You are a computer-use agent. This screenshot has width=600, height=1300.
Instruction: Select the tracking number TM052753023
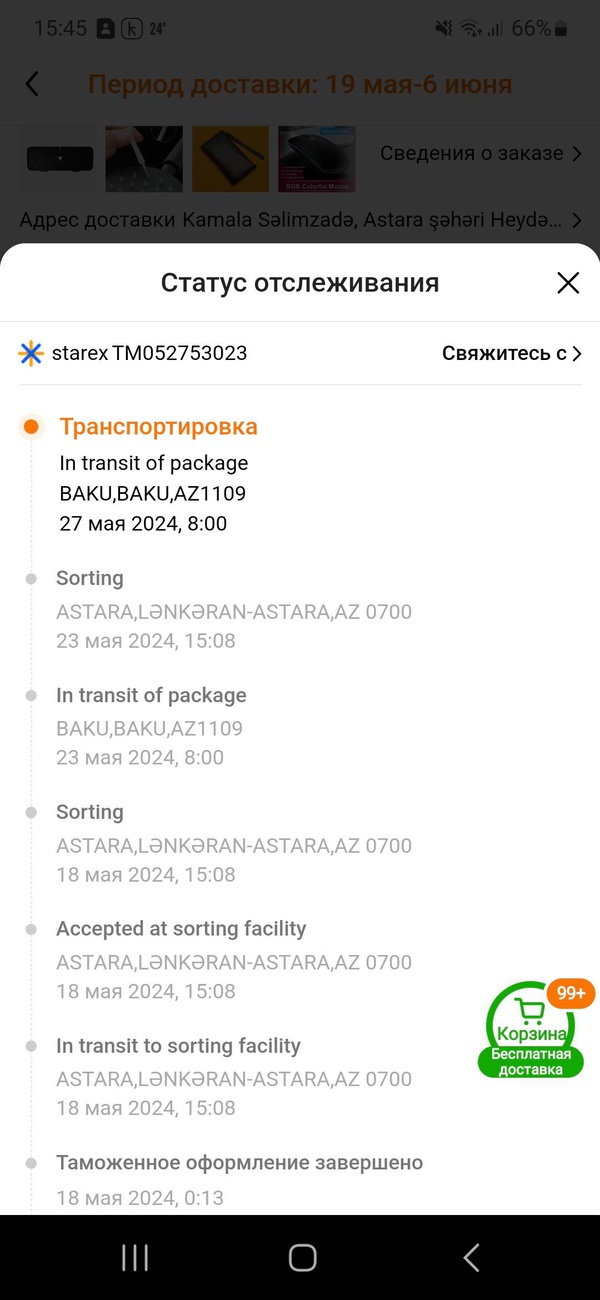click(x=179, y=353)
